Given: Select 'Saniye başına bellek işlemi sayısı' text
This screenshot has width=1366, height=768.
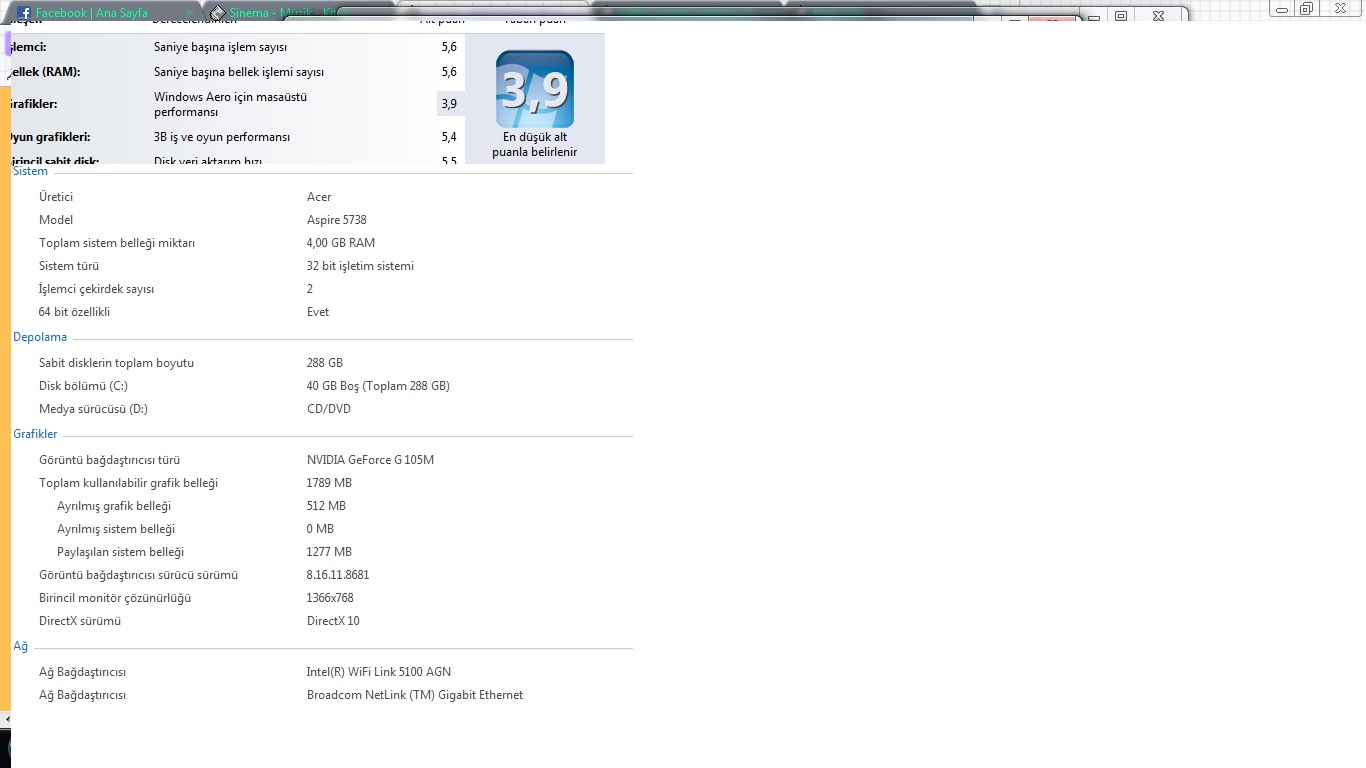Looking at the screenshot, I should pyautogui.click(x=239, y=72).
